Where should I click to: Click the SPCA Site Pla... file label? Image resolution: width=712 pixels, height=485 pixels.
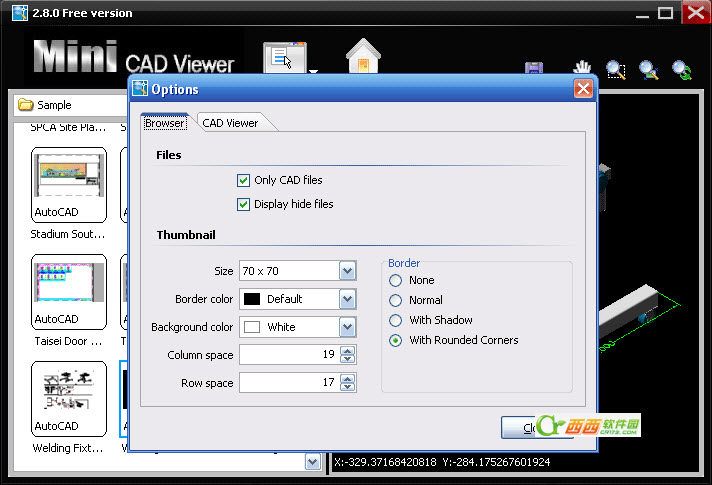68,128
